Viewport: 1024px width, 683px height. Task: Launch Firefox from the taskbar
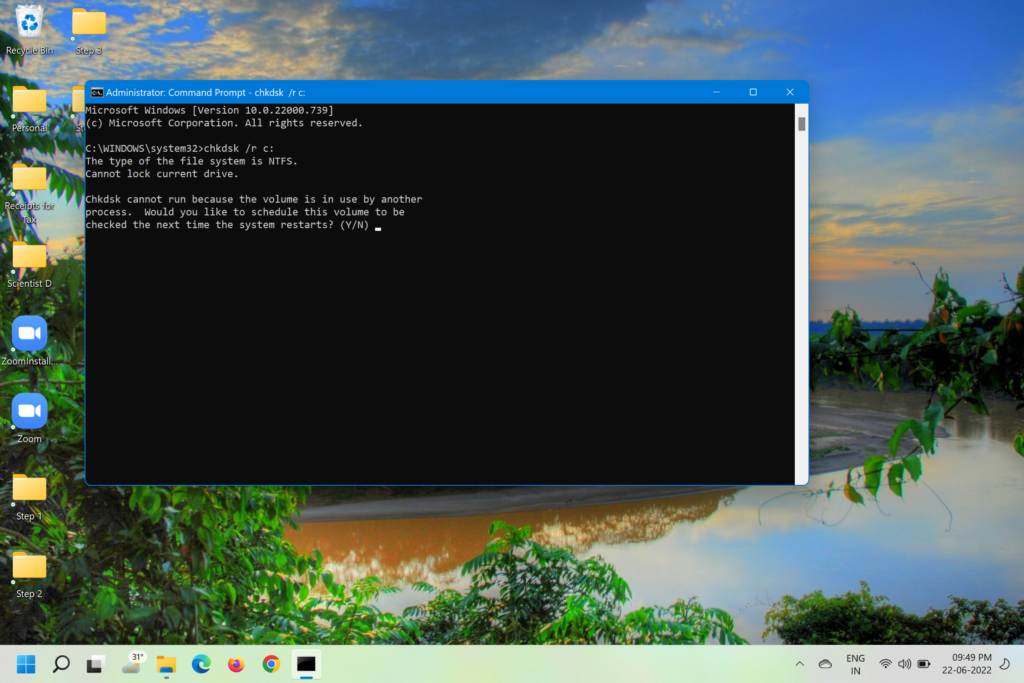(x=236, y=663)
